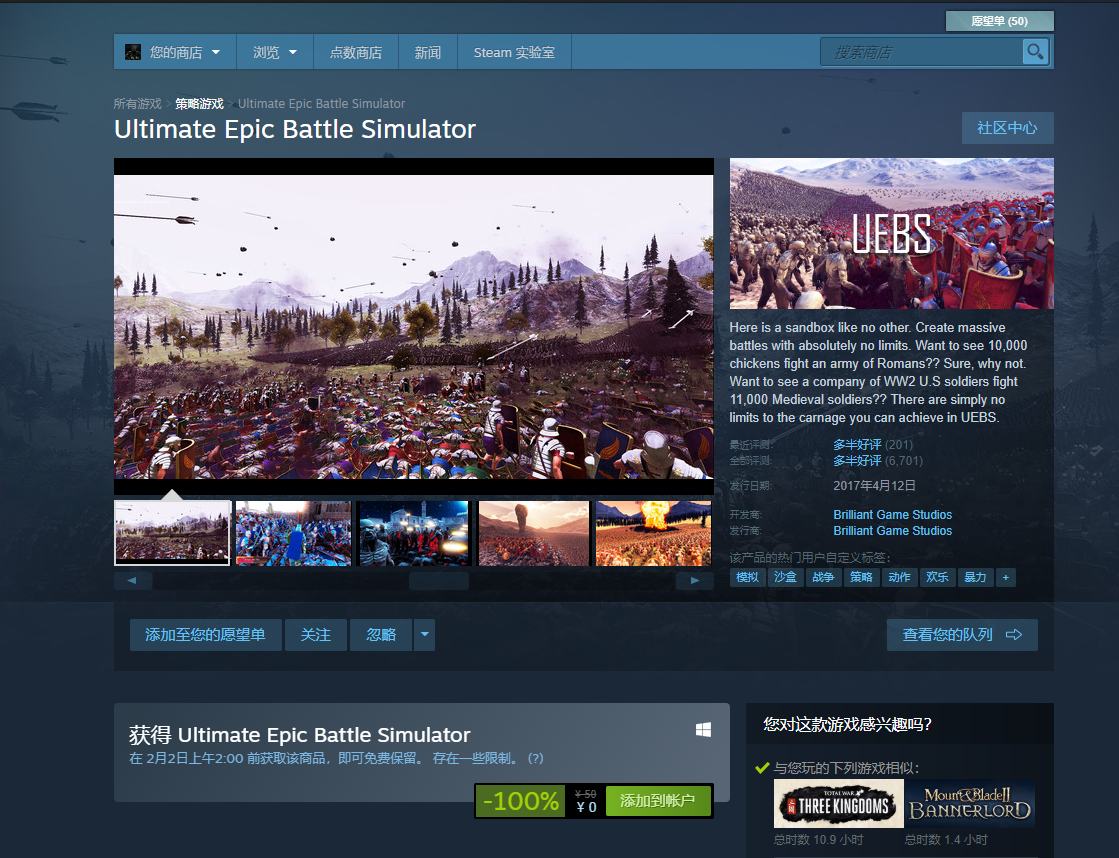This screenshot has height=858, width=1119.
Task: Click the arrow icon in 查看您的队列
Action: 1013,635
